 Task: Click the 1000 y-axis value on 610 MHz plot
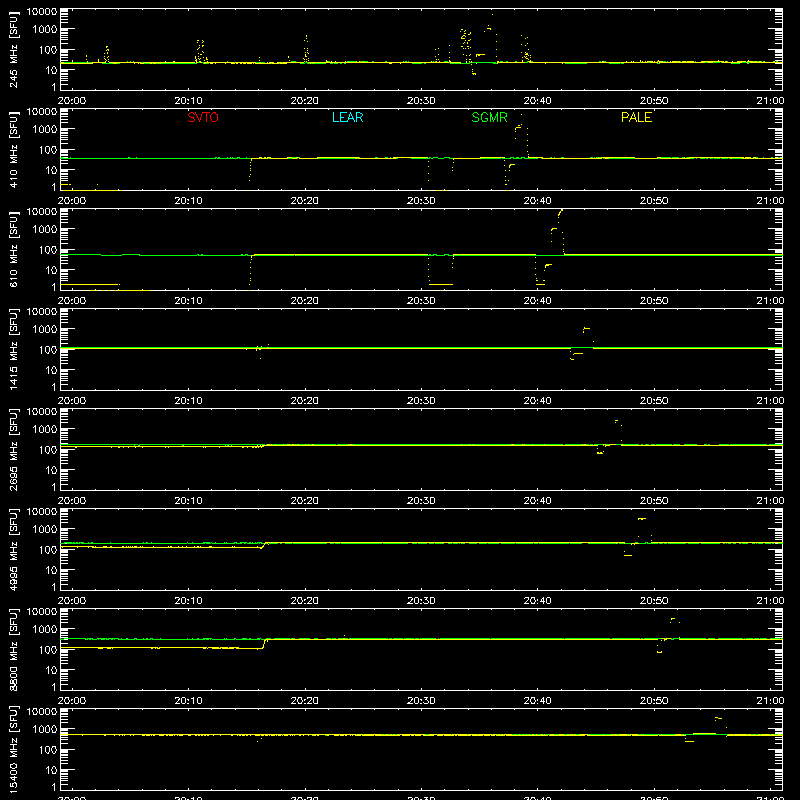click(x=45, y=229)
